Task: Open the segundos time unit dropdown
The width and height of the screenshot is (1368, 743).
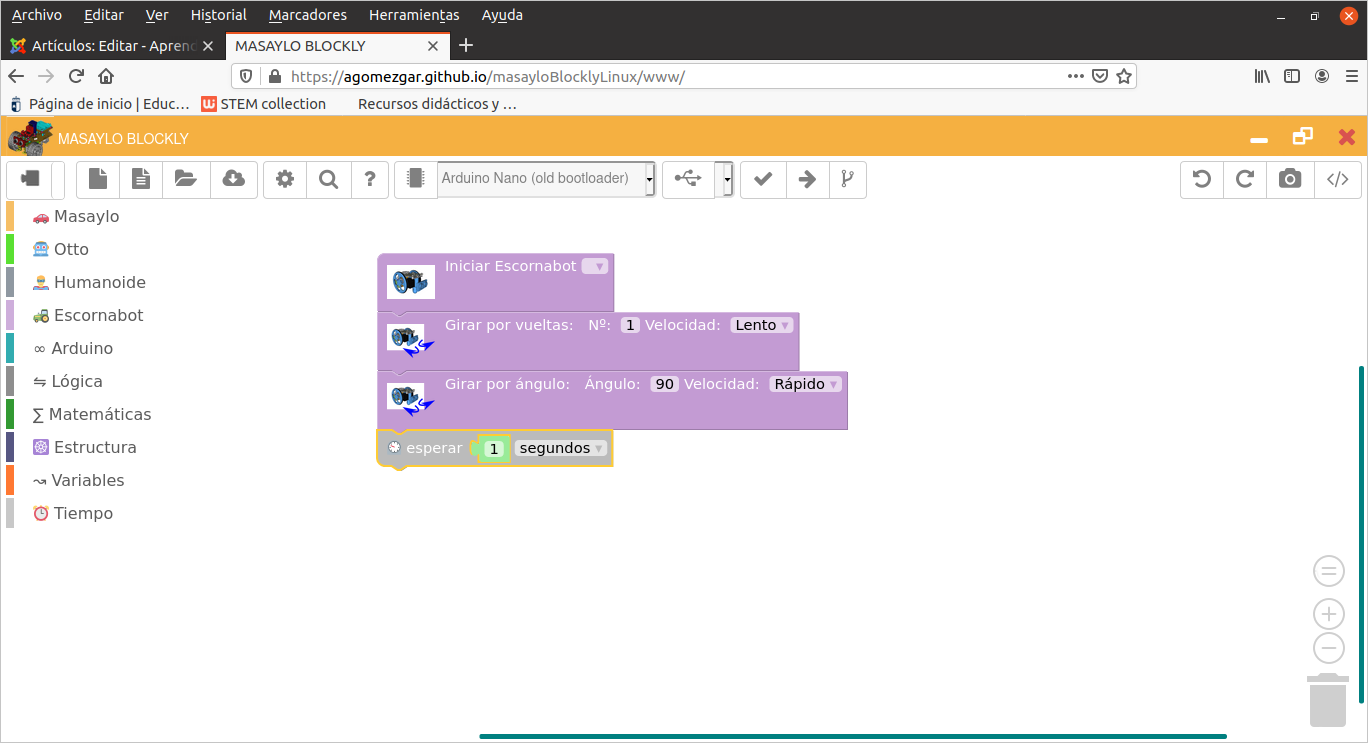Action: click(x=561, y=448)
